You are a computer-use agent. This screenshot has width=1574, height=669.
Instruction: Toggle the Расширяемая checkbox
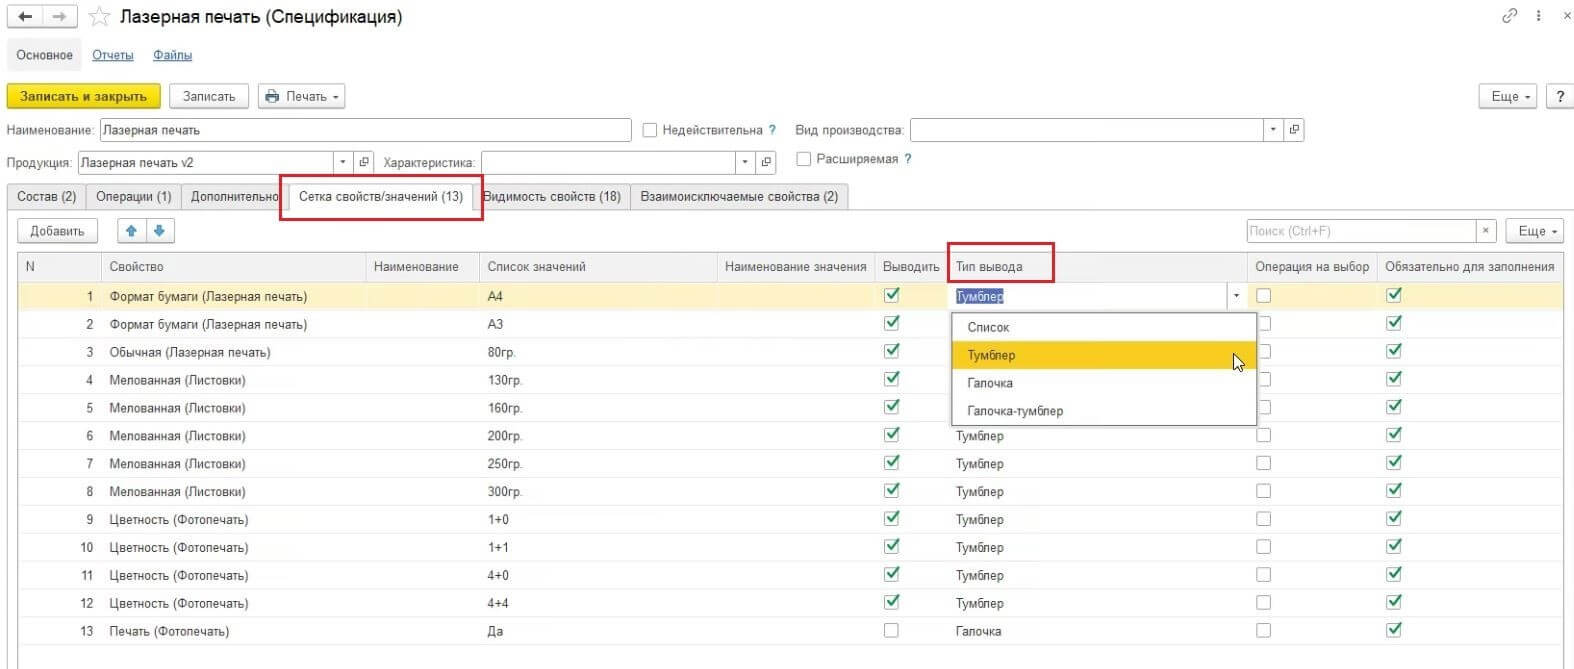pos(803,159)
